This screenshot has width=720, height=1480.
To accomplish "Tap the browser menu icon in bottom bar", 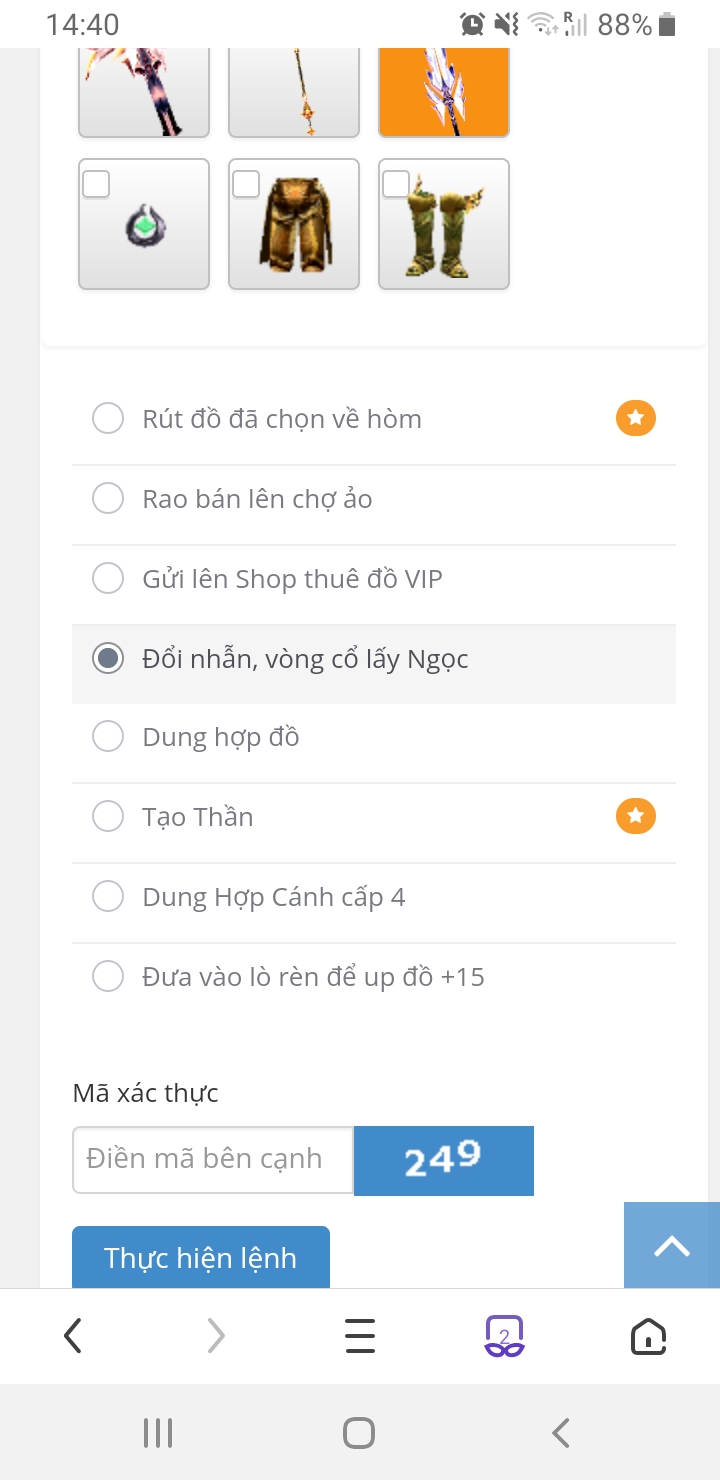I will click(x=359, y=1335).
